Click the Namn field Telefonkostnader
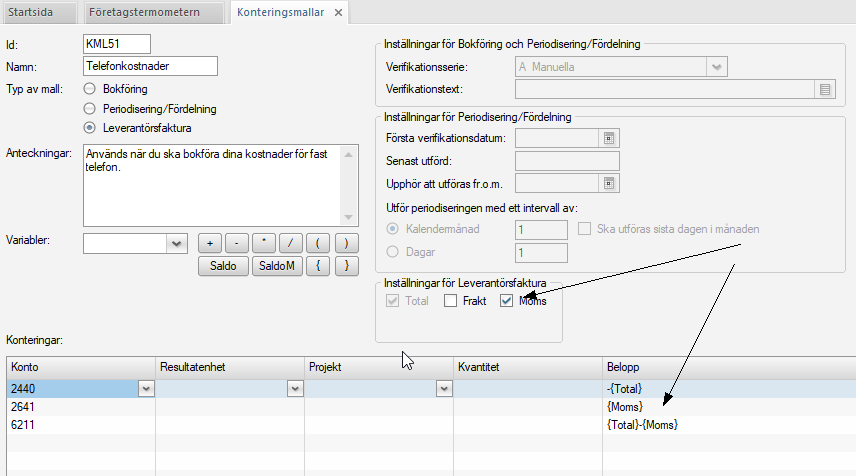Image resolution: width=856 pixels, height=476 pixels. pos(150,66)
